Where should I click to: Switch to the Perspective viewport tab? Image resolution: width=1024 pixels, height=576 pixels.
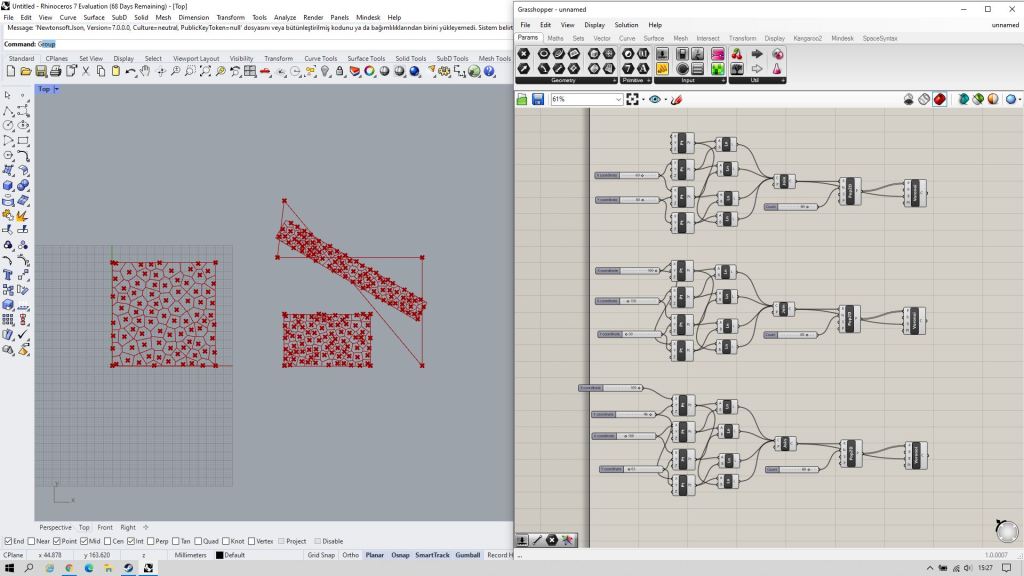(x=55, y=527)
